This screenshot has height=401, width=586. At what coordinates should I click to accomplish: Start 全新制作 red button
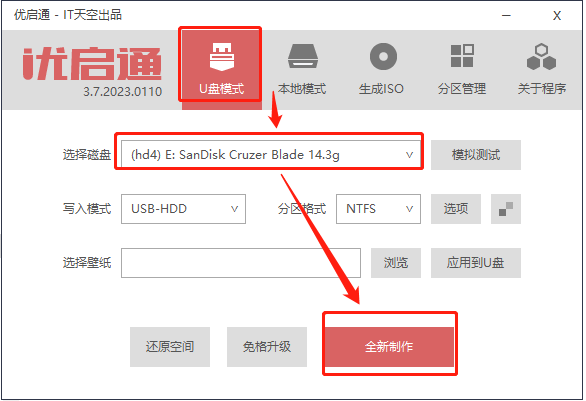(x=389, y=347)
